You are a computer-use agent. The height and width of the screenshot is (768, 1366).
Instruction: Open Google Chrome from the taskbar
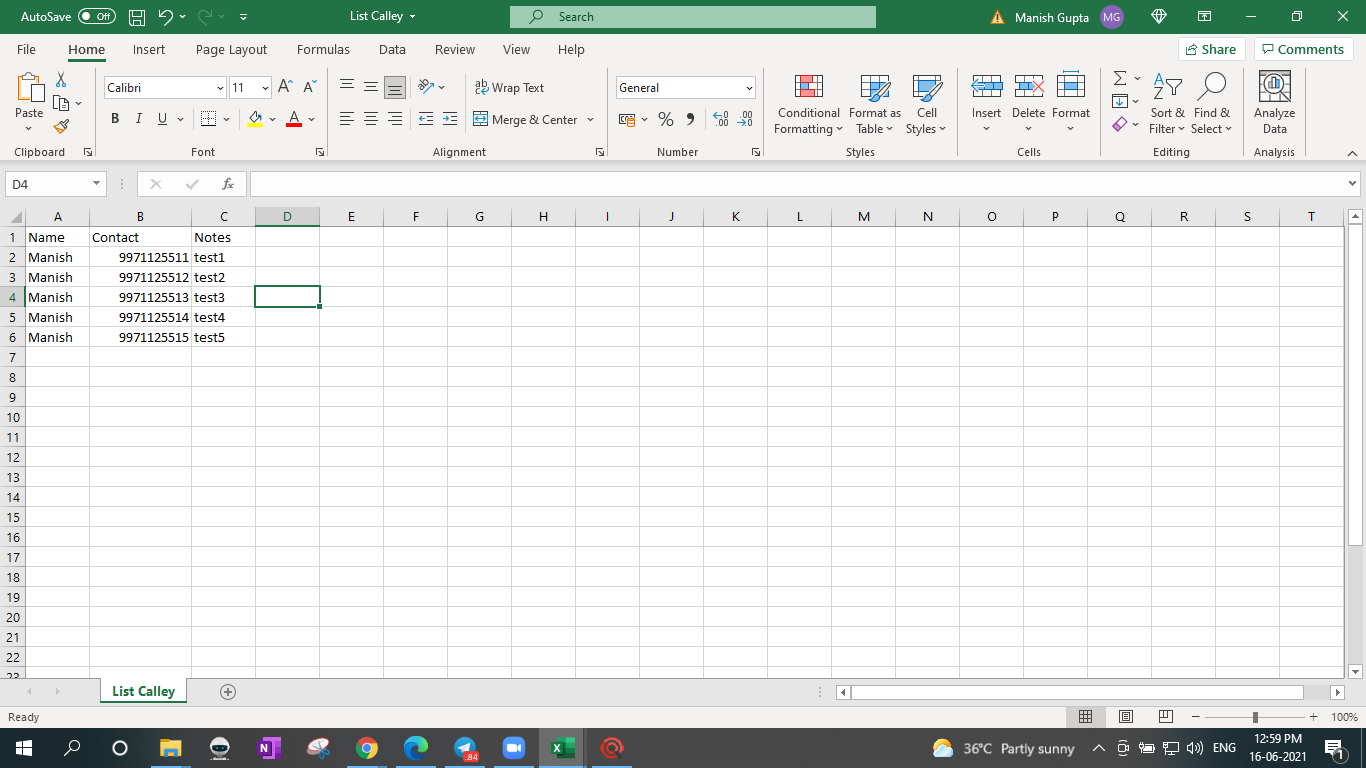click(x=367, y=748)
